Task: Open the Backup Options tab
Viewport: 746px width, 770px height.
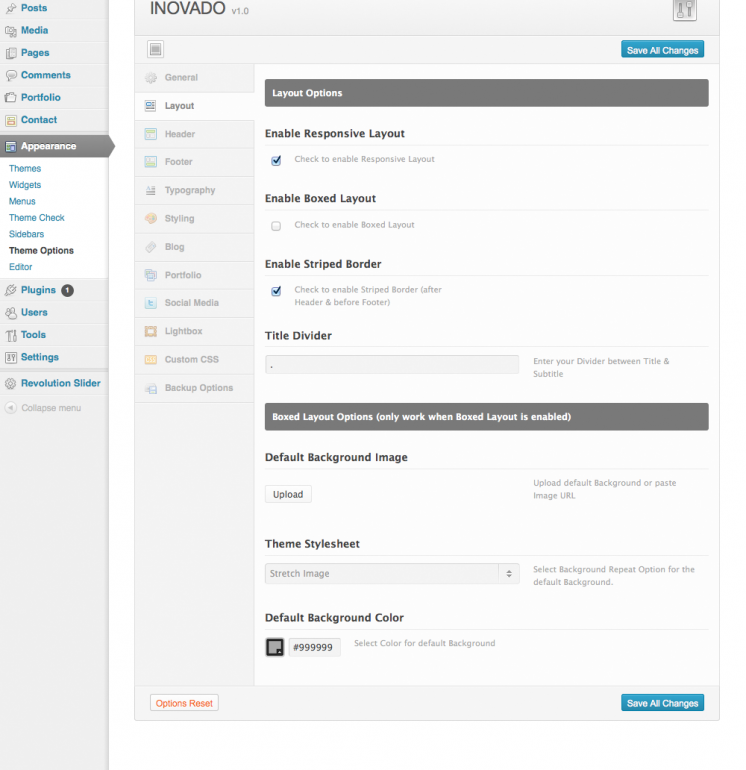Action: [194, 388]
